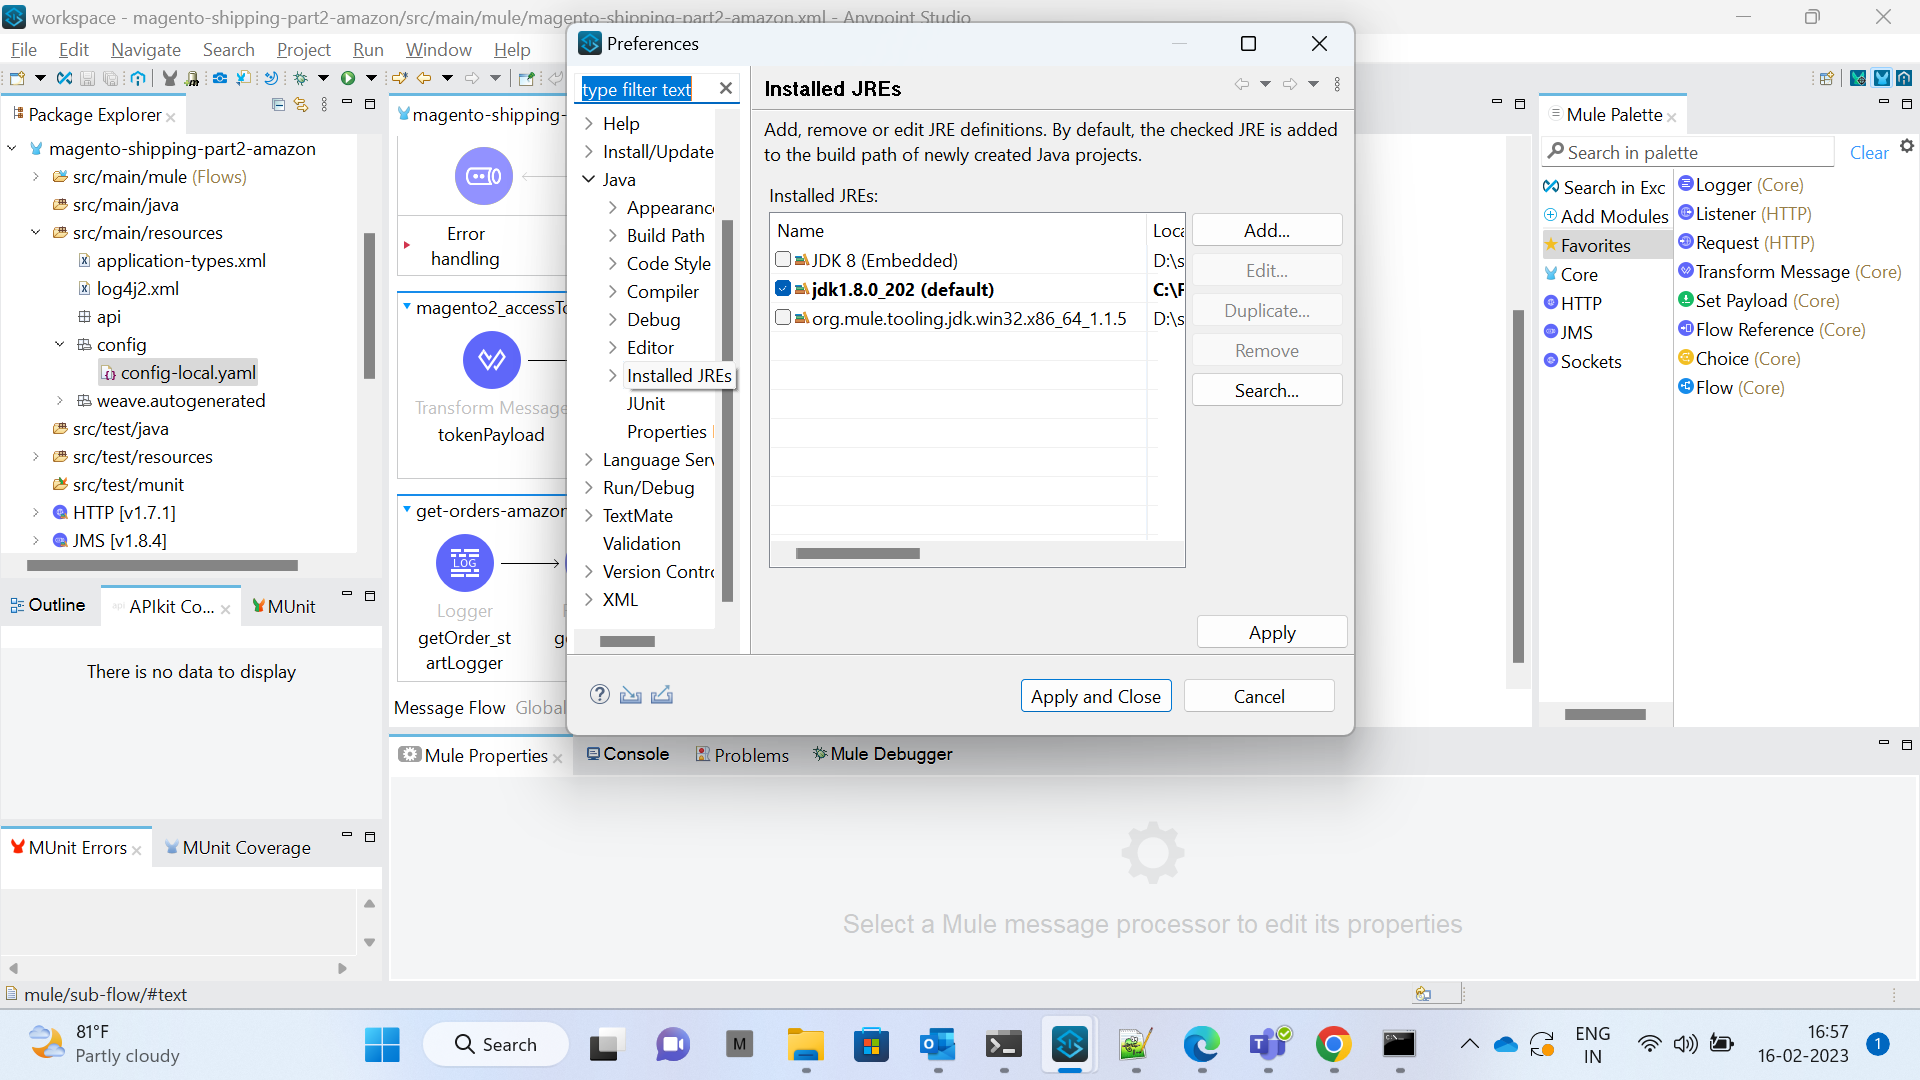
Task: Check the org.mule.tooling.jdk.win32 checkbox
Action: click(x=783, y=317)
